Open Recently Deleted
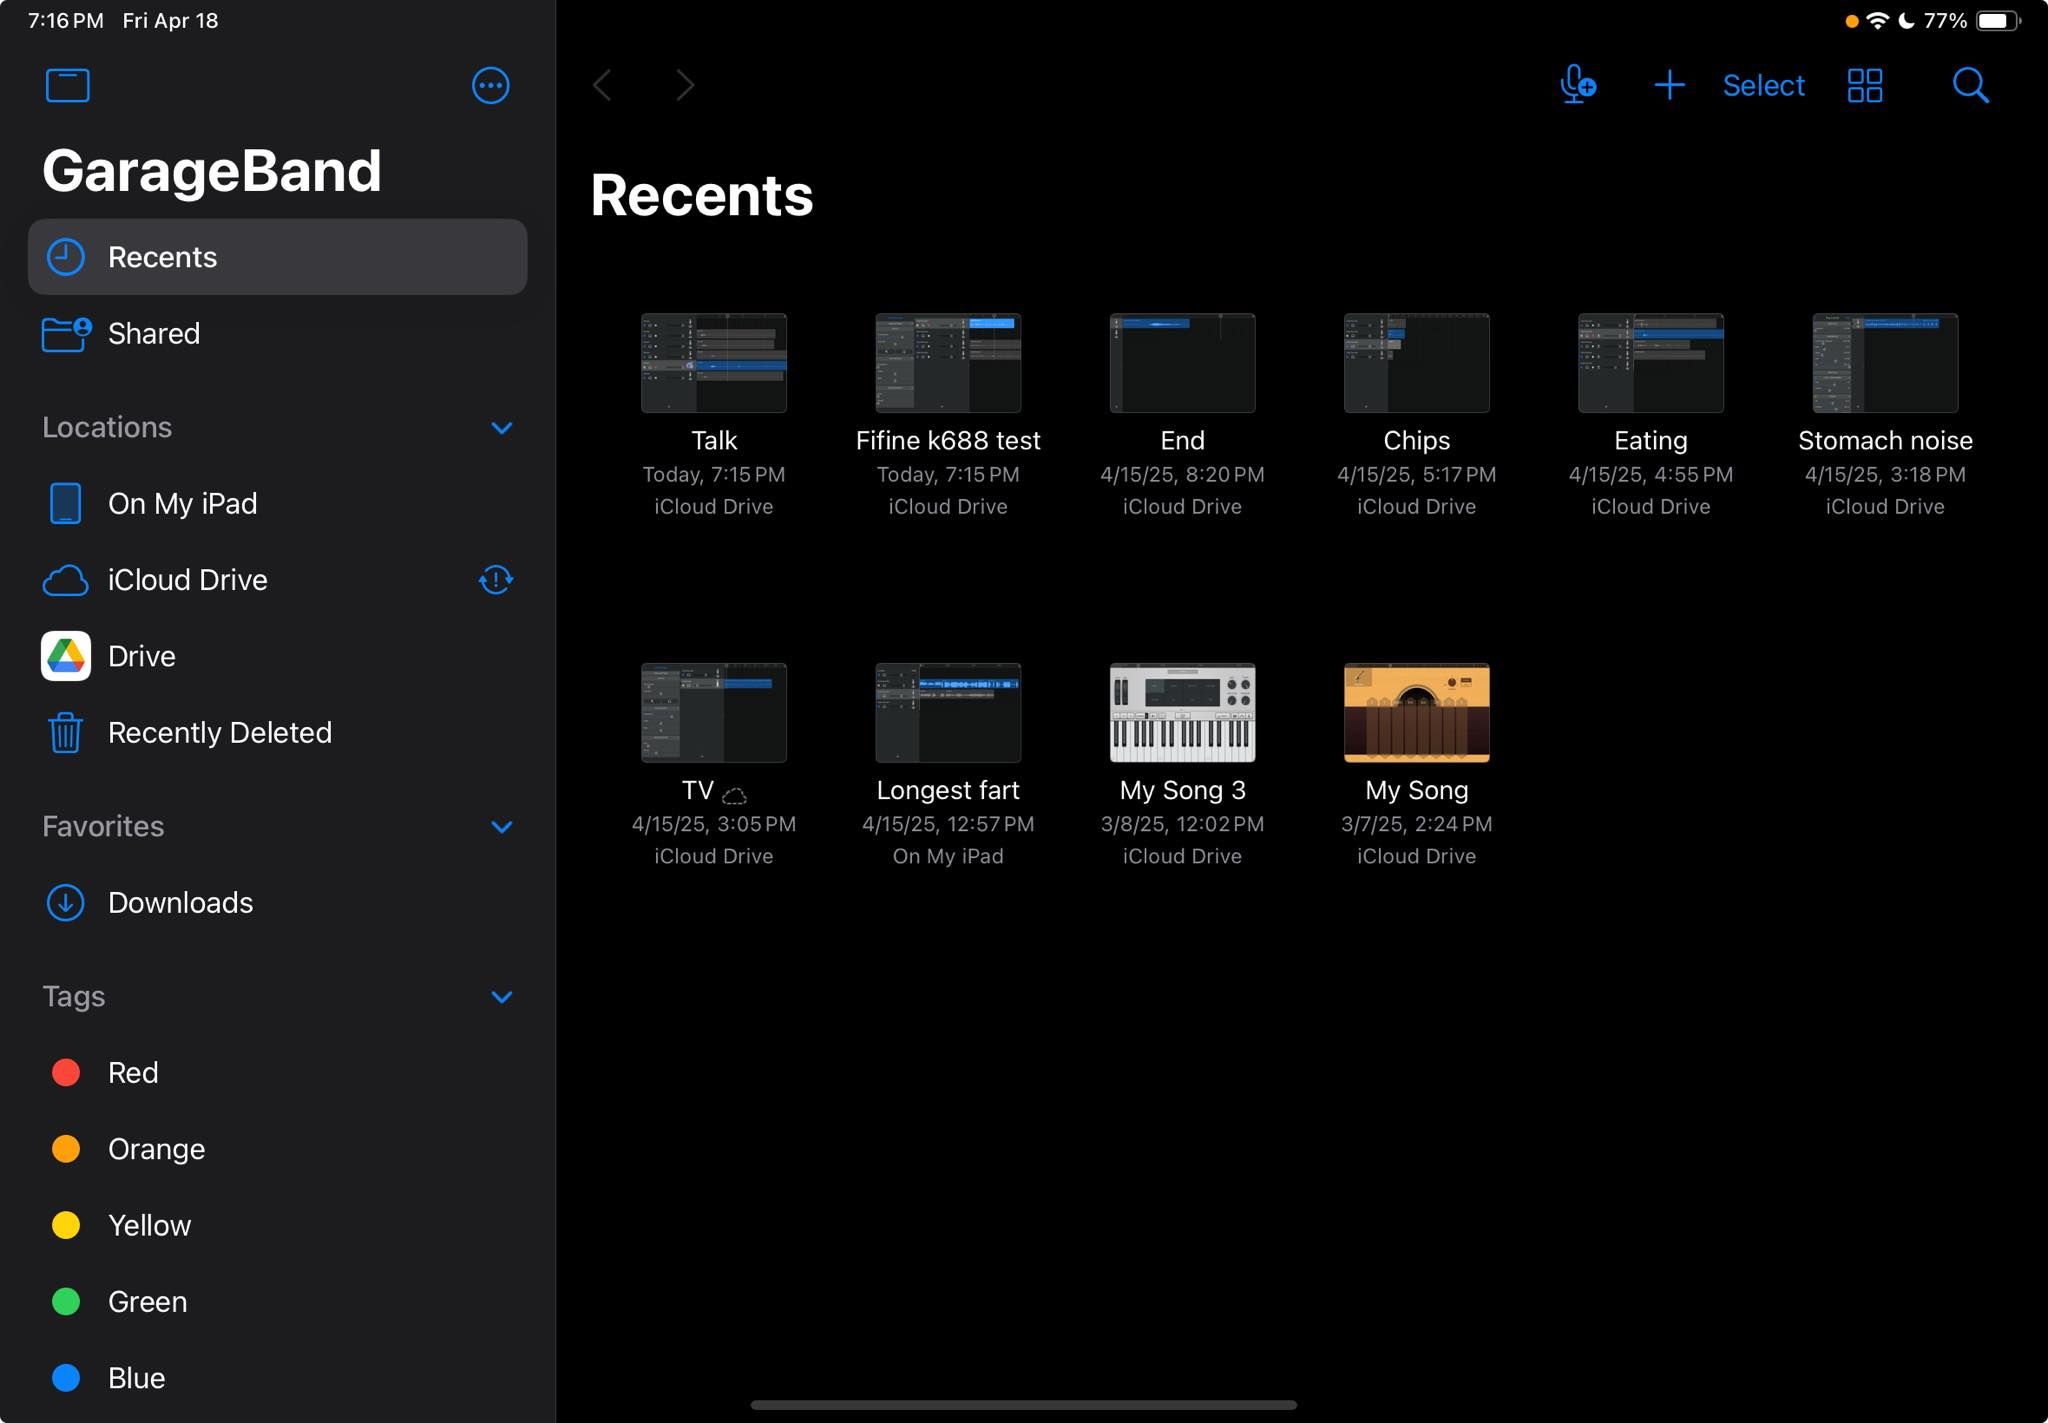 [277, 733]
